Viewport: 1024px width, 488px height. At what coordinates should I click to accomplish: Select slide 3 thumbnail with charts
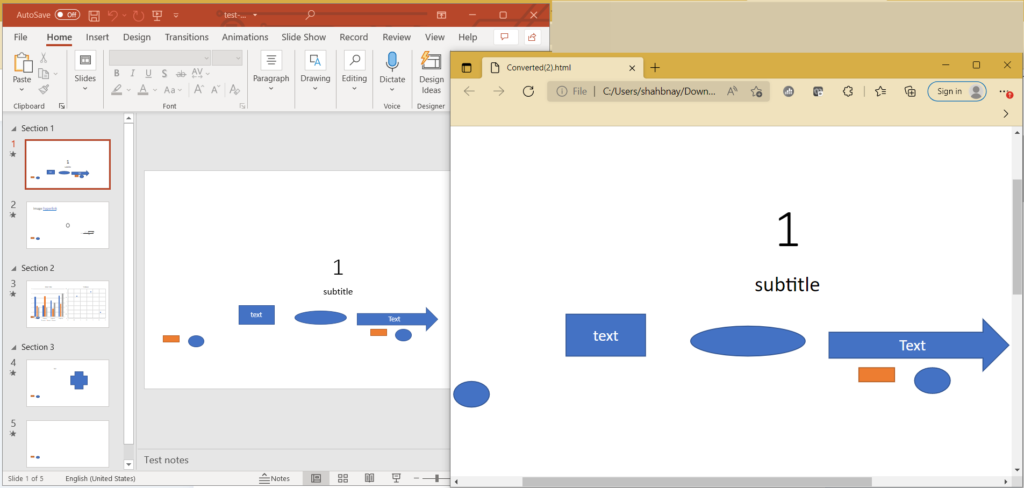(67, 304)
